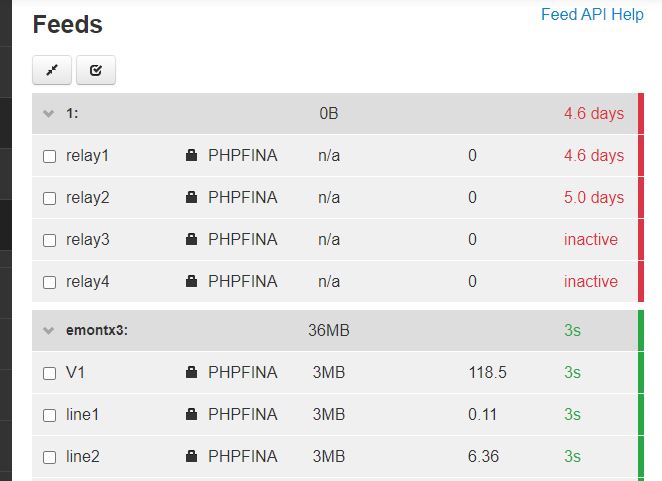Image resolution: width=662 pixels, height=481 pixels.
Task: Tick the relay1 checkbox
Action: 49,156
